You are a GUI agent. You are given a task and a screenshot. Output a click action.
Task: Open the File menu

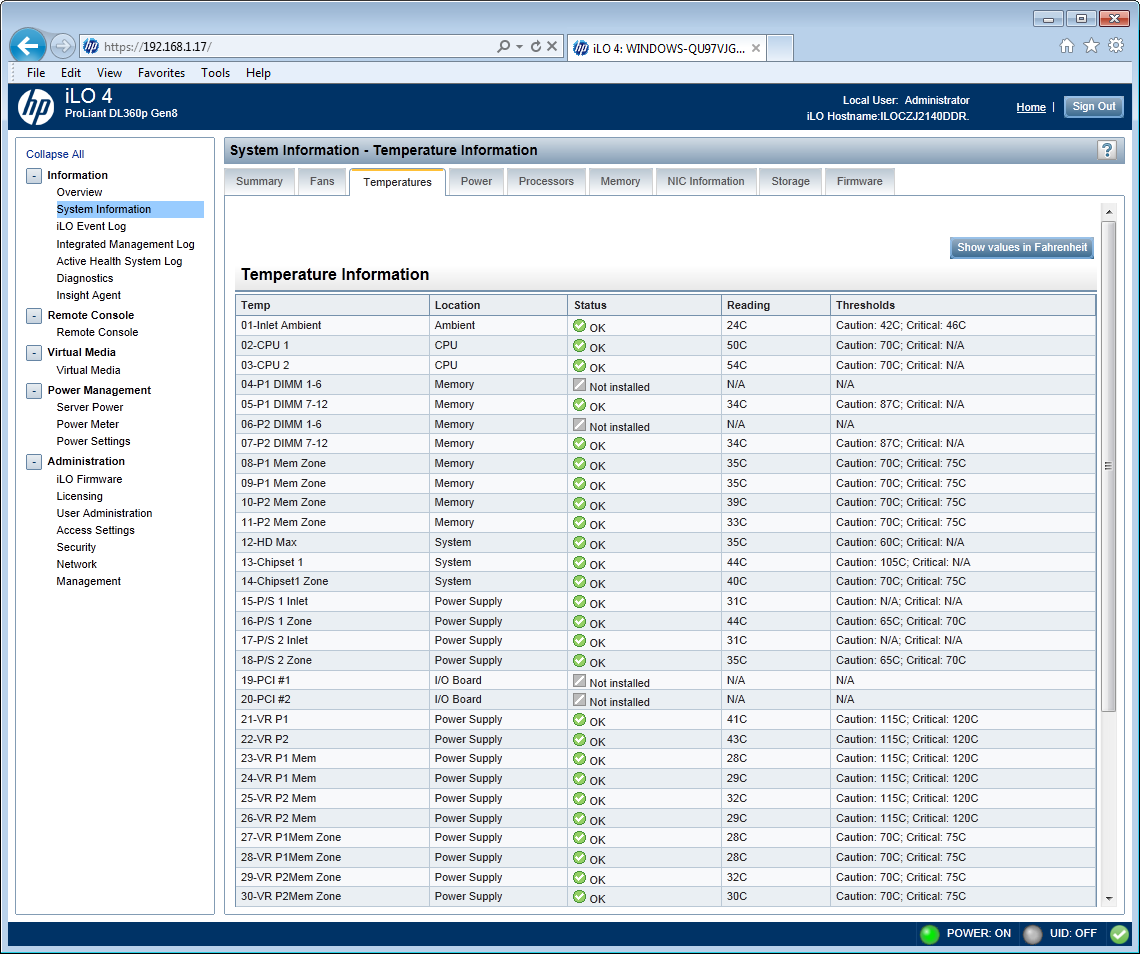click(36, 73)
